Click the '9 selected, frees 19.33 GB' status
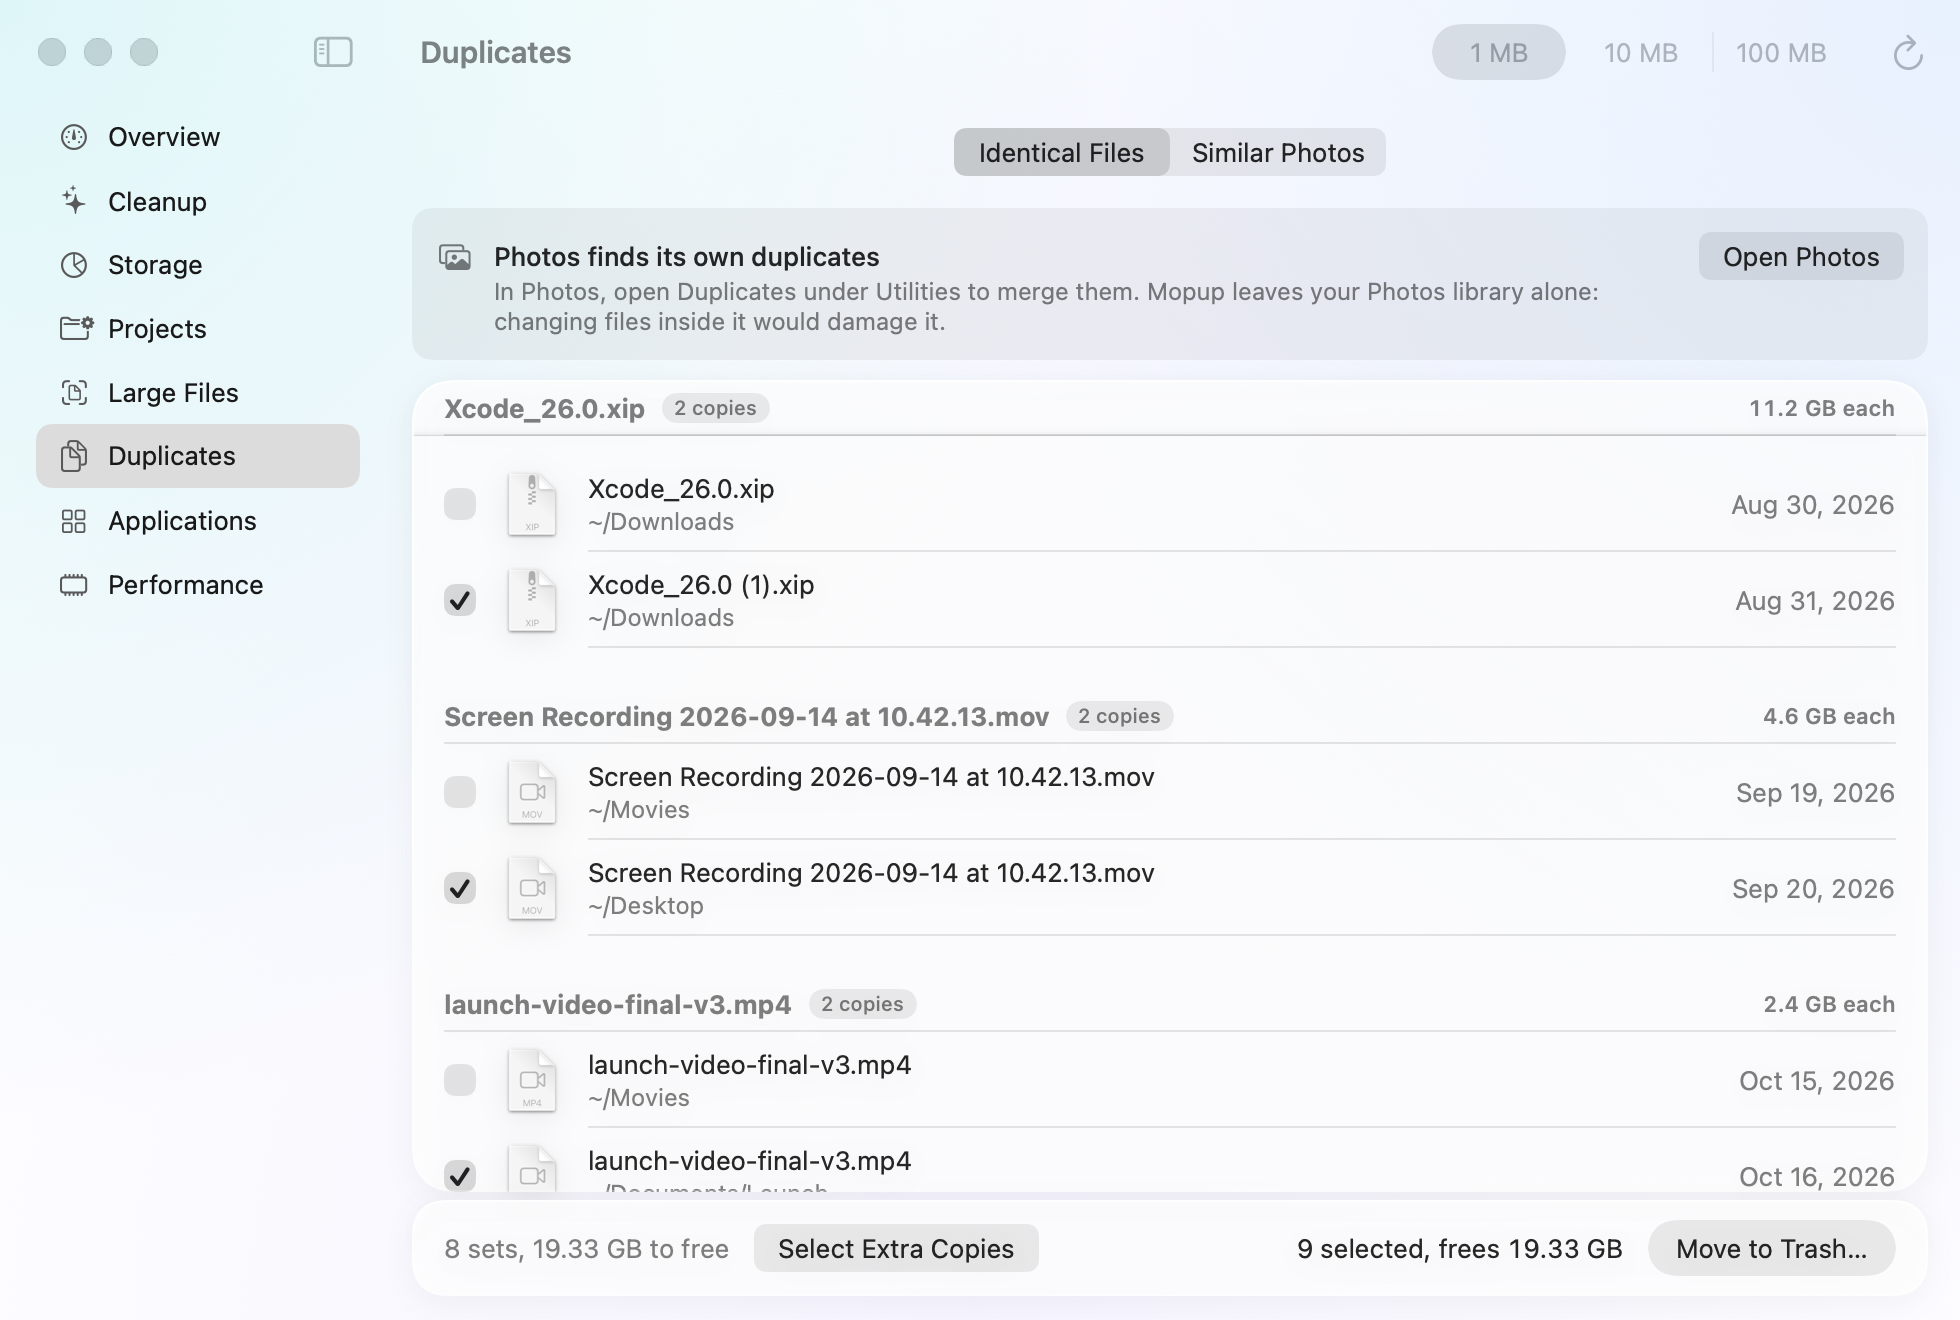Viewport: 1960px width, 1320px height. tap(1459, 1248)
